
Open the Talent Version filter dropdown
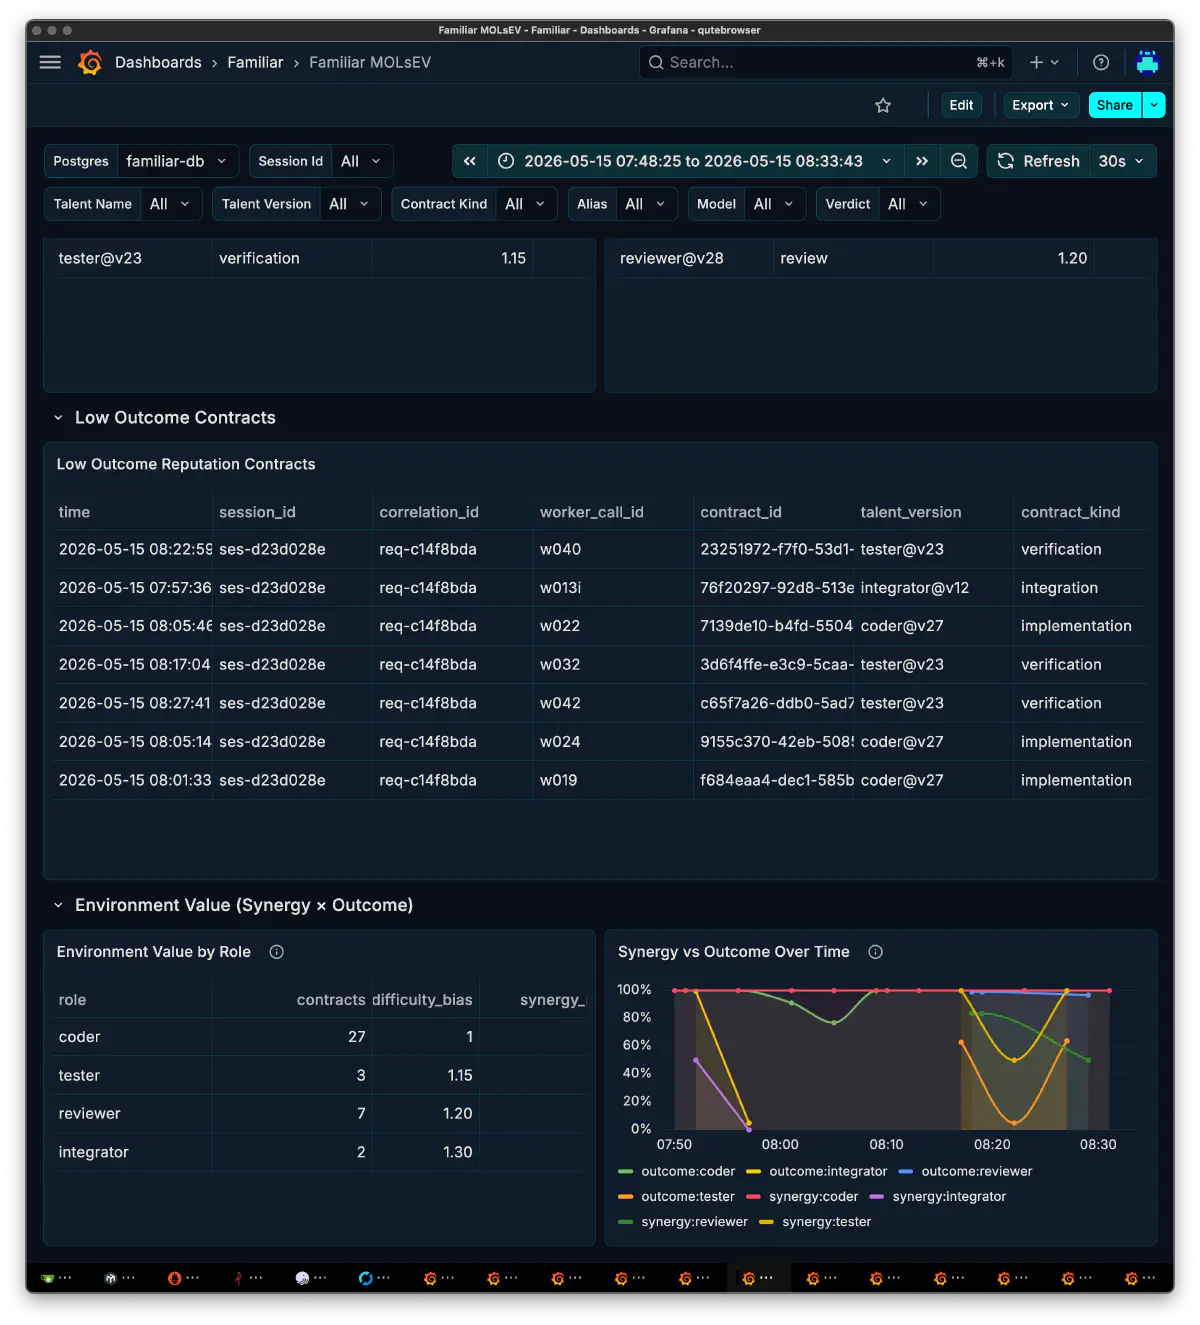point(350,204)
